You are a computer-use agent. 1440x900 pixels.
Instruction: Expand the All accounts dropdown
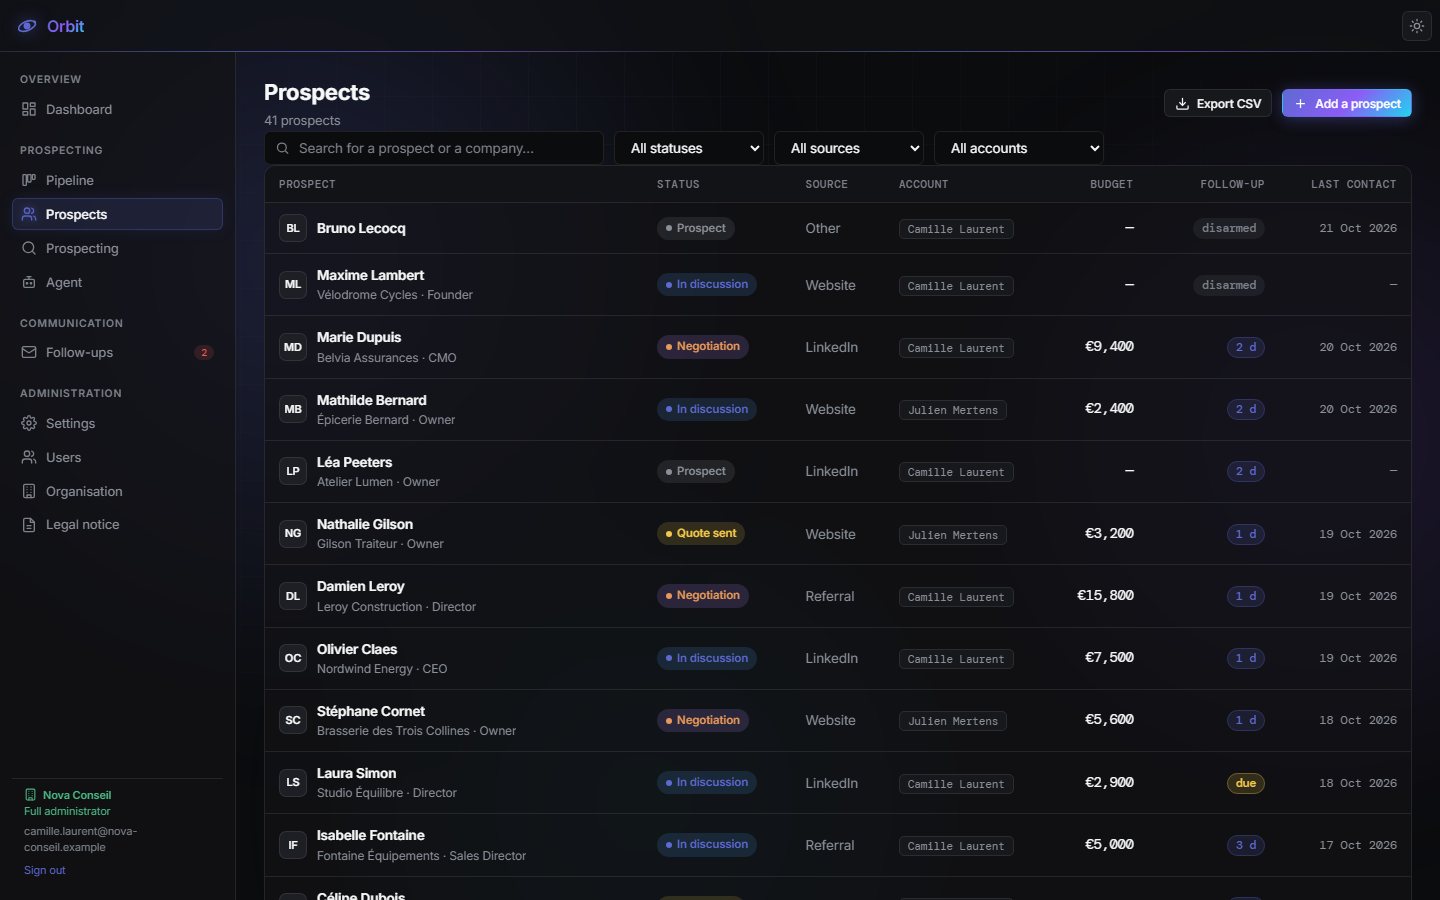[1019, 148]
